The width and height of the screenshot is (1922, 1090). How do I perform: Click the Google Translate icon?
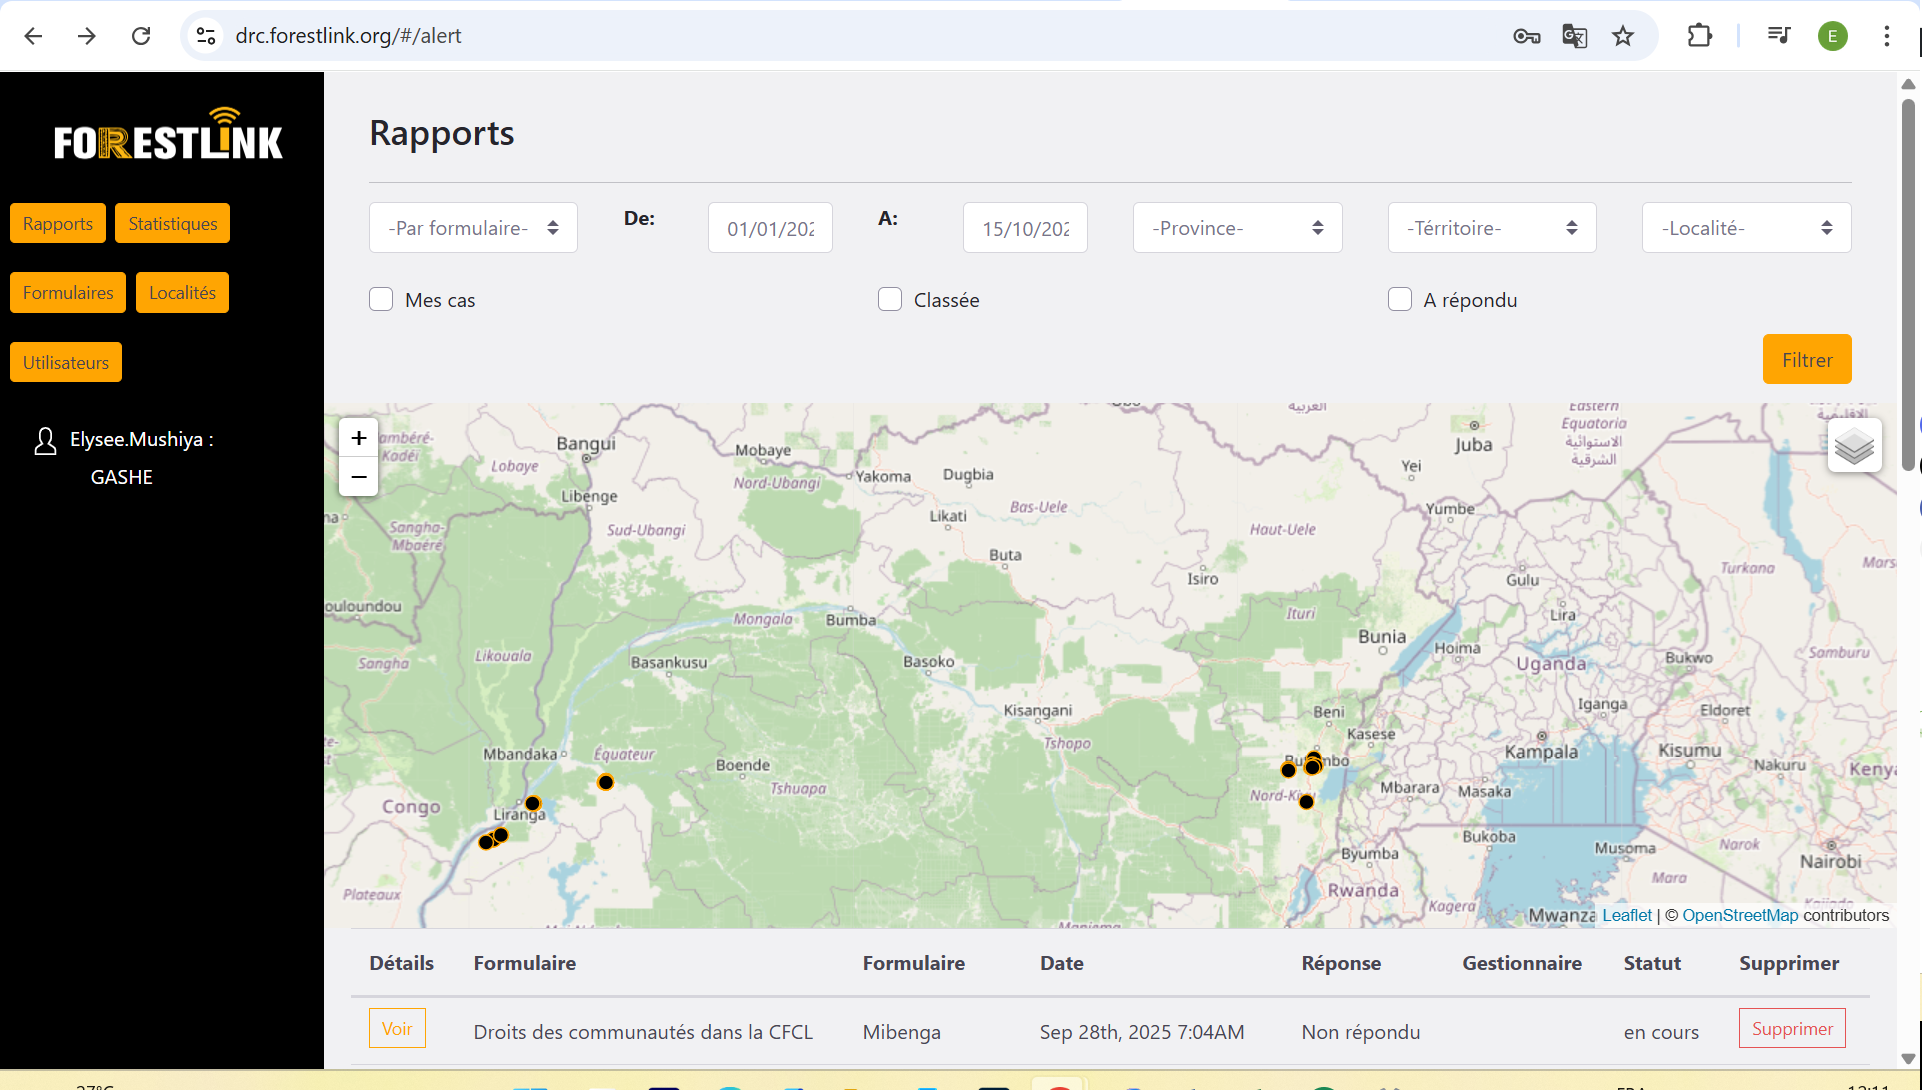(x=1574, y=36)
